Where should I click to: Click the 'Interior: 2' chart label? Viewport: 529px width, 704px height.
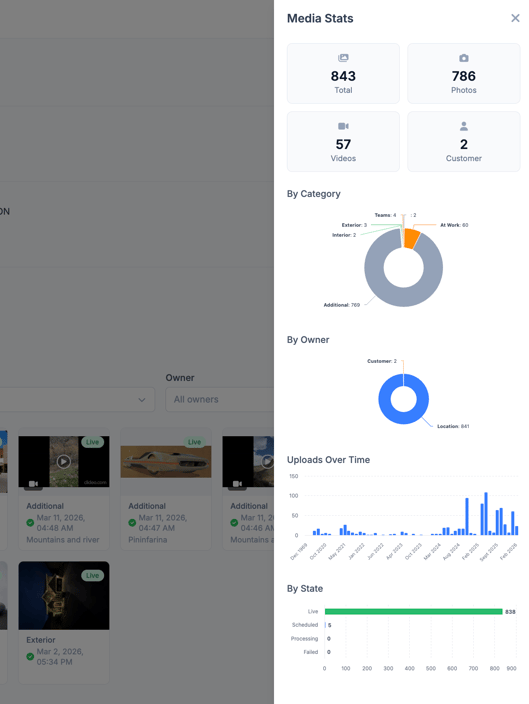pyautogui.click(x=344, y=235)
